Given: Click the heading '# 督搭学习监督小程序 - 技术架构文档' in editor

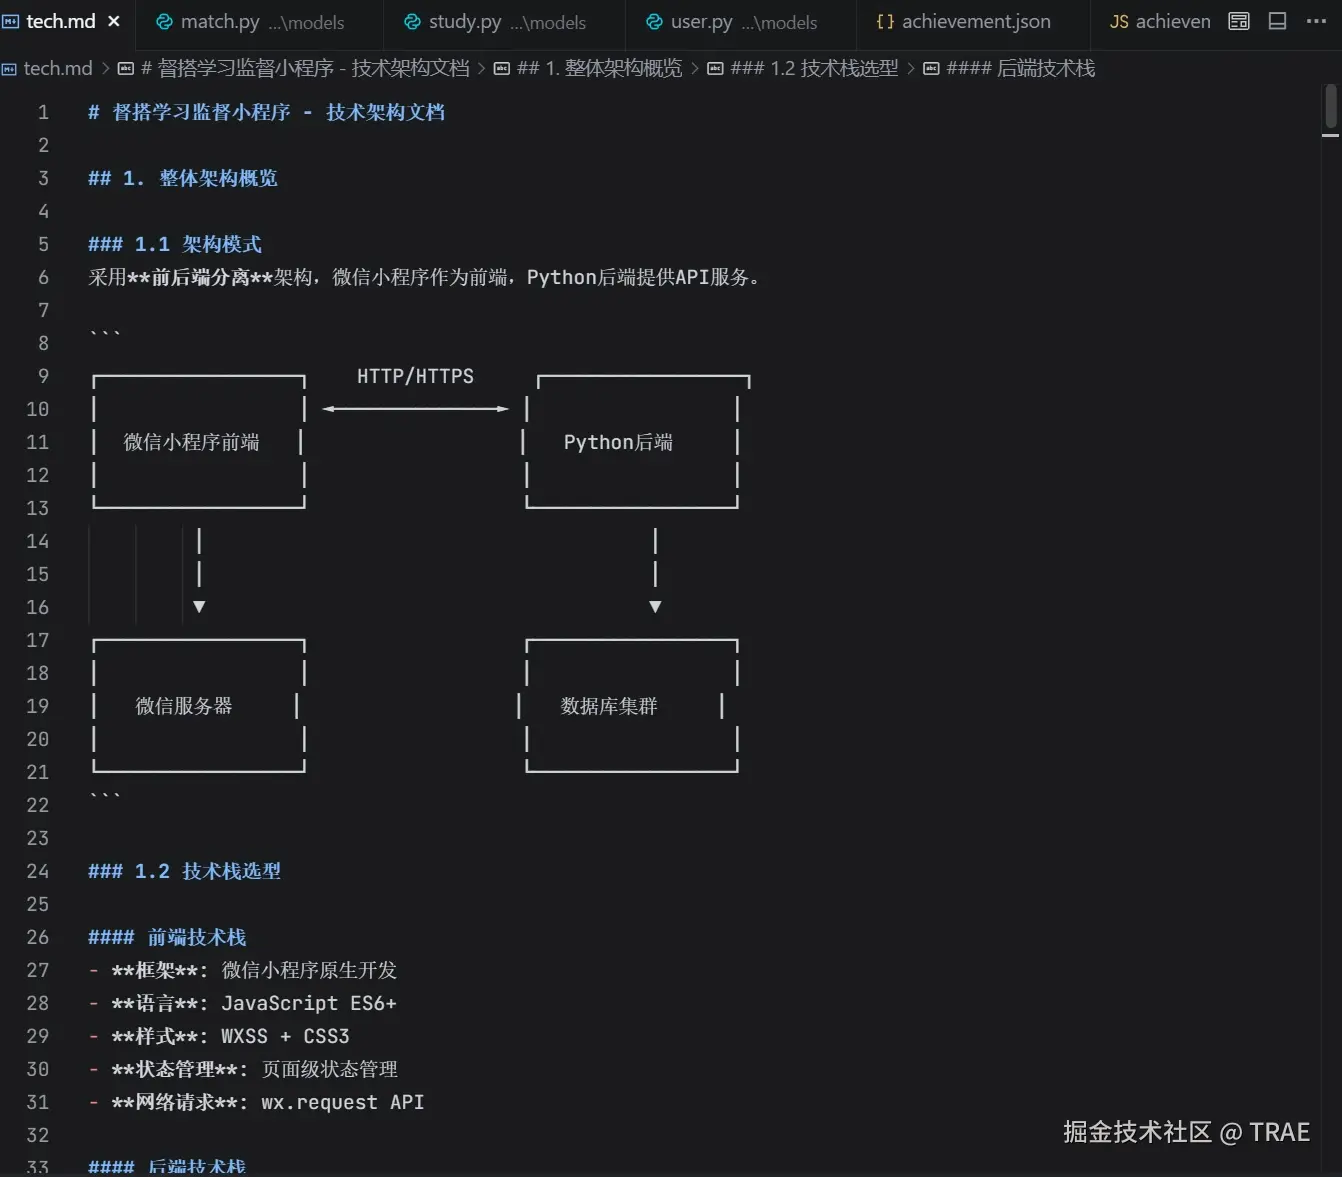Looking at the screenshot, I should [267, 112].
